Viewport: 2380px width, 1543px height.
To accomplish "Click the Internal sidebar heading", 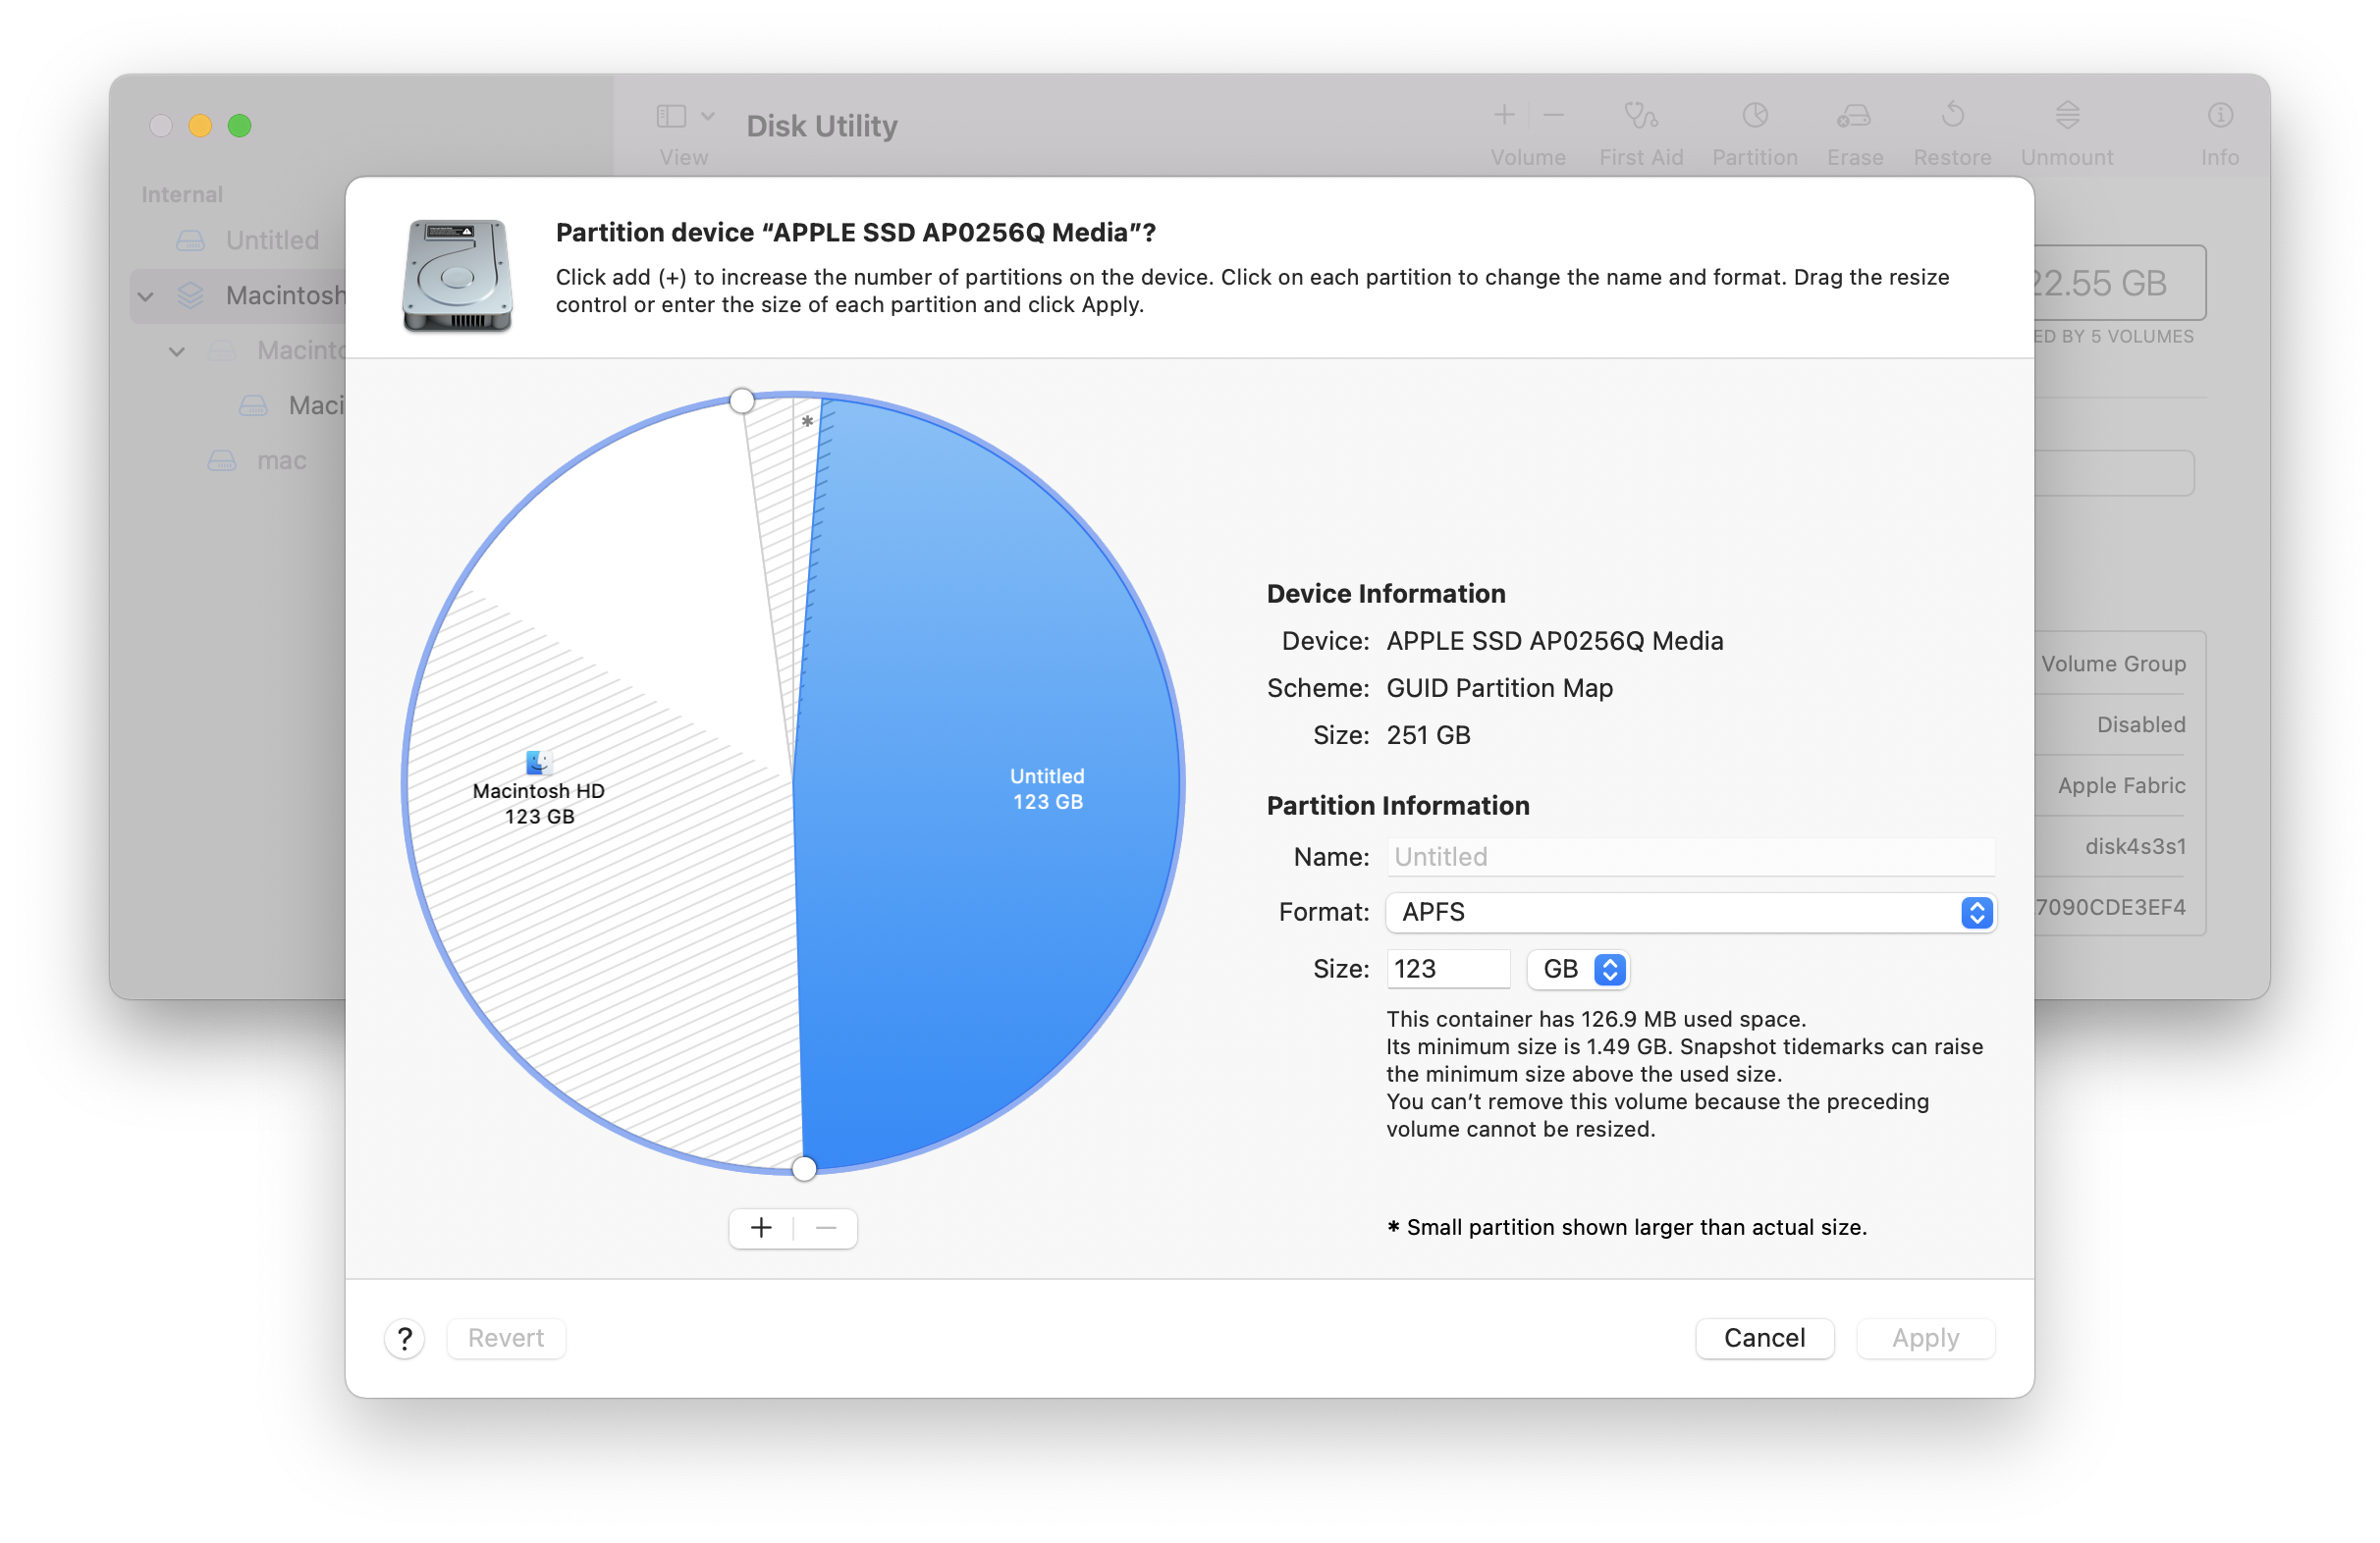I will pos(181,194).
